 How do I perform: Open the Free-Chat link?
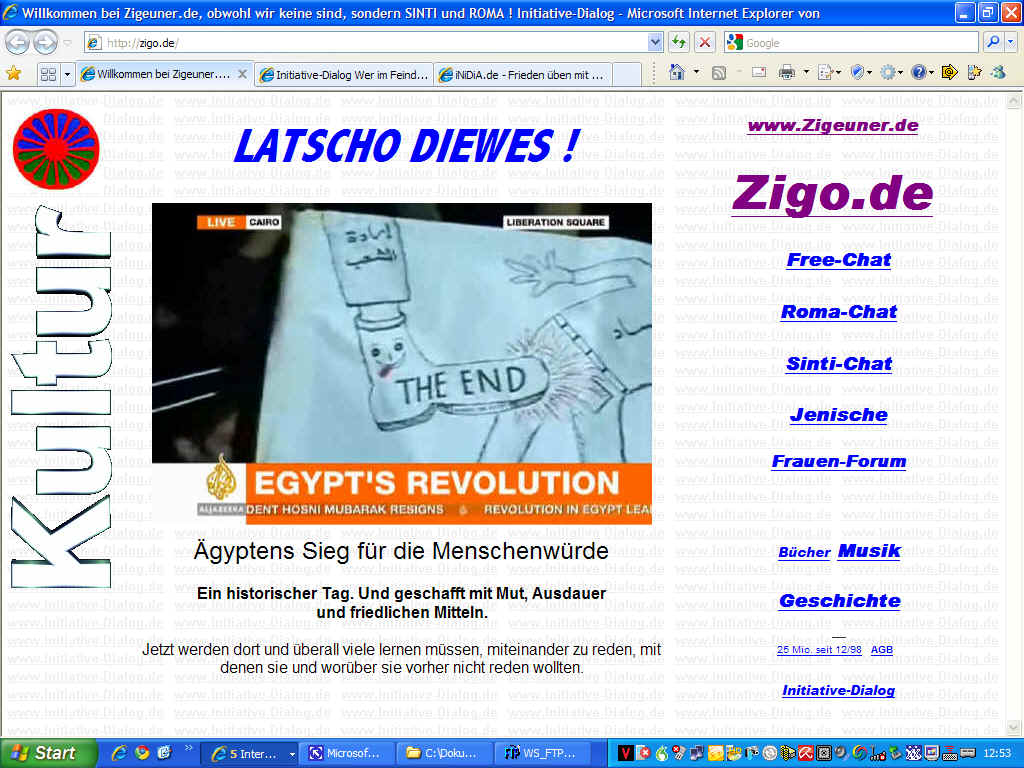pos(839,260)
